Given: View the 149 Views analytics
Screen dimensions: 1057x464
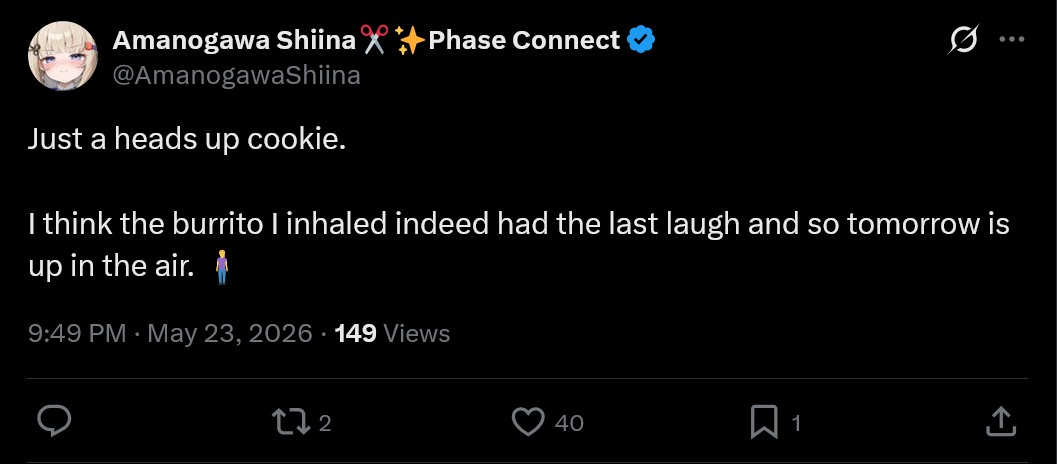Looking at the screenshot, I should coord(392,333).
